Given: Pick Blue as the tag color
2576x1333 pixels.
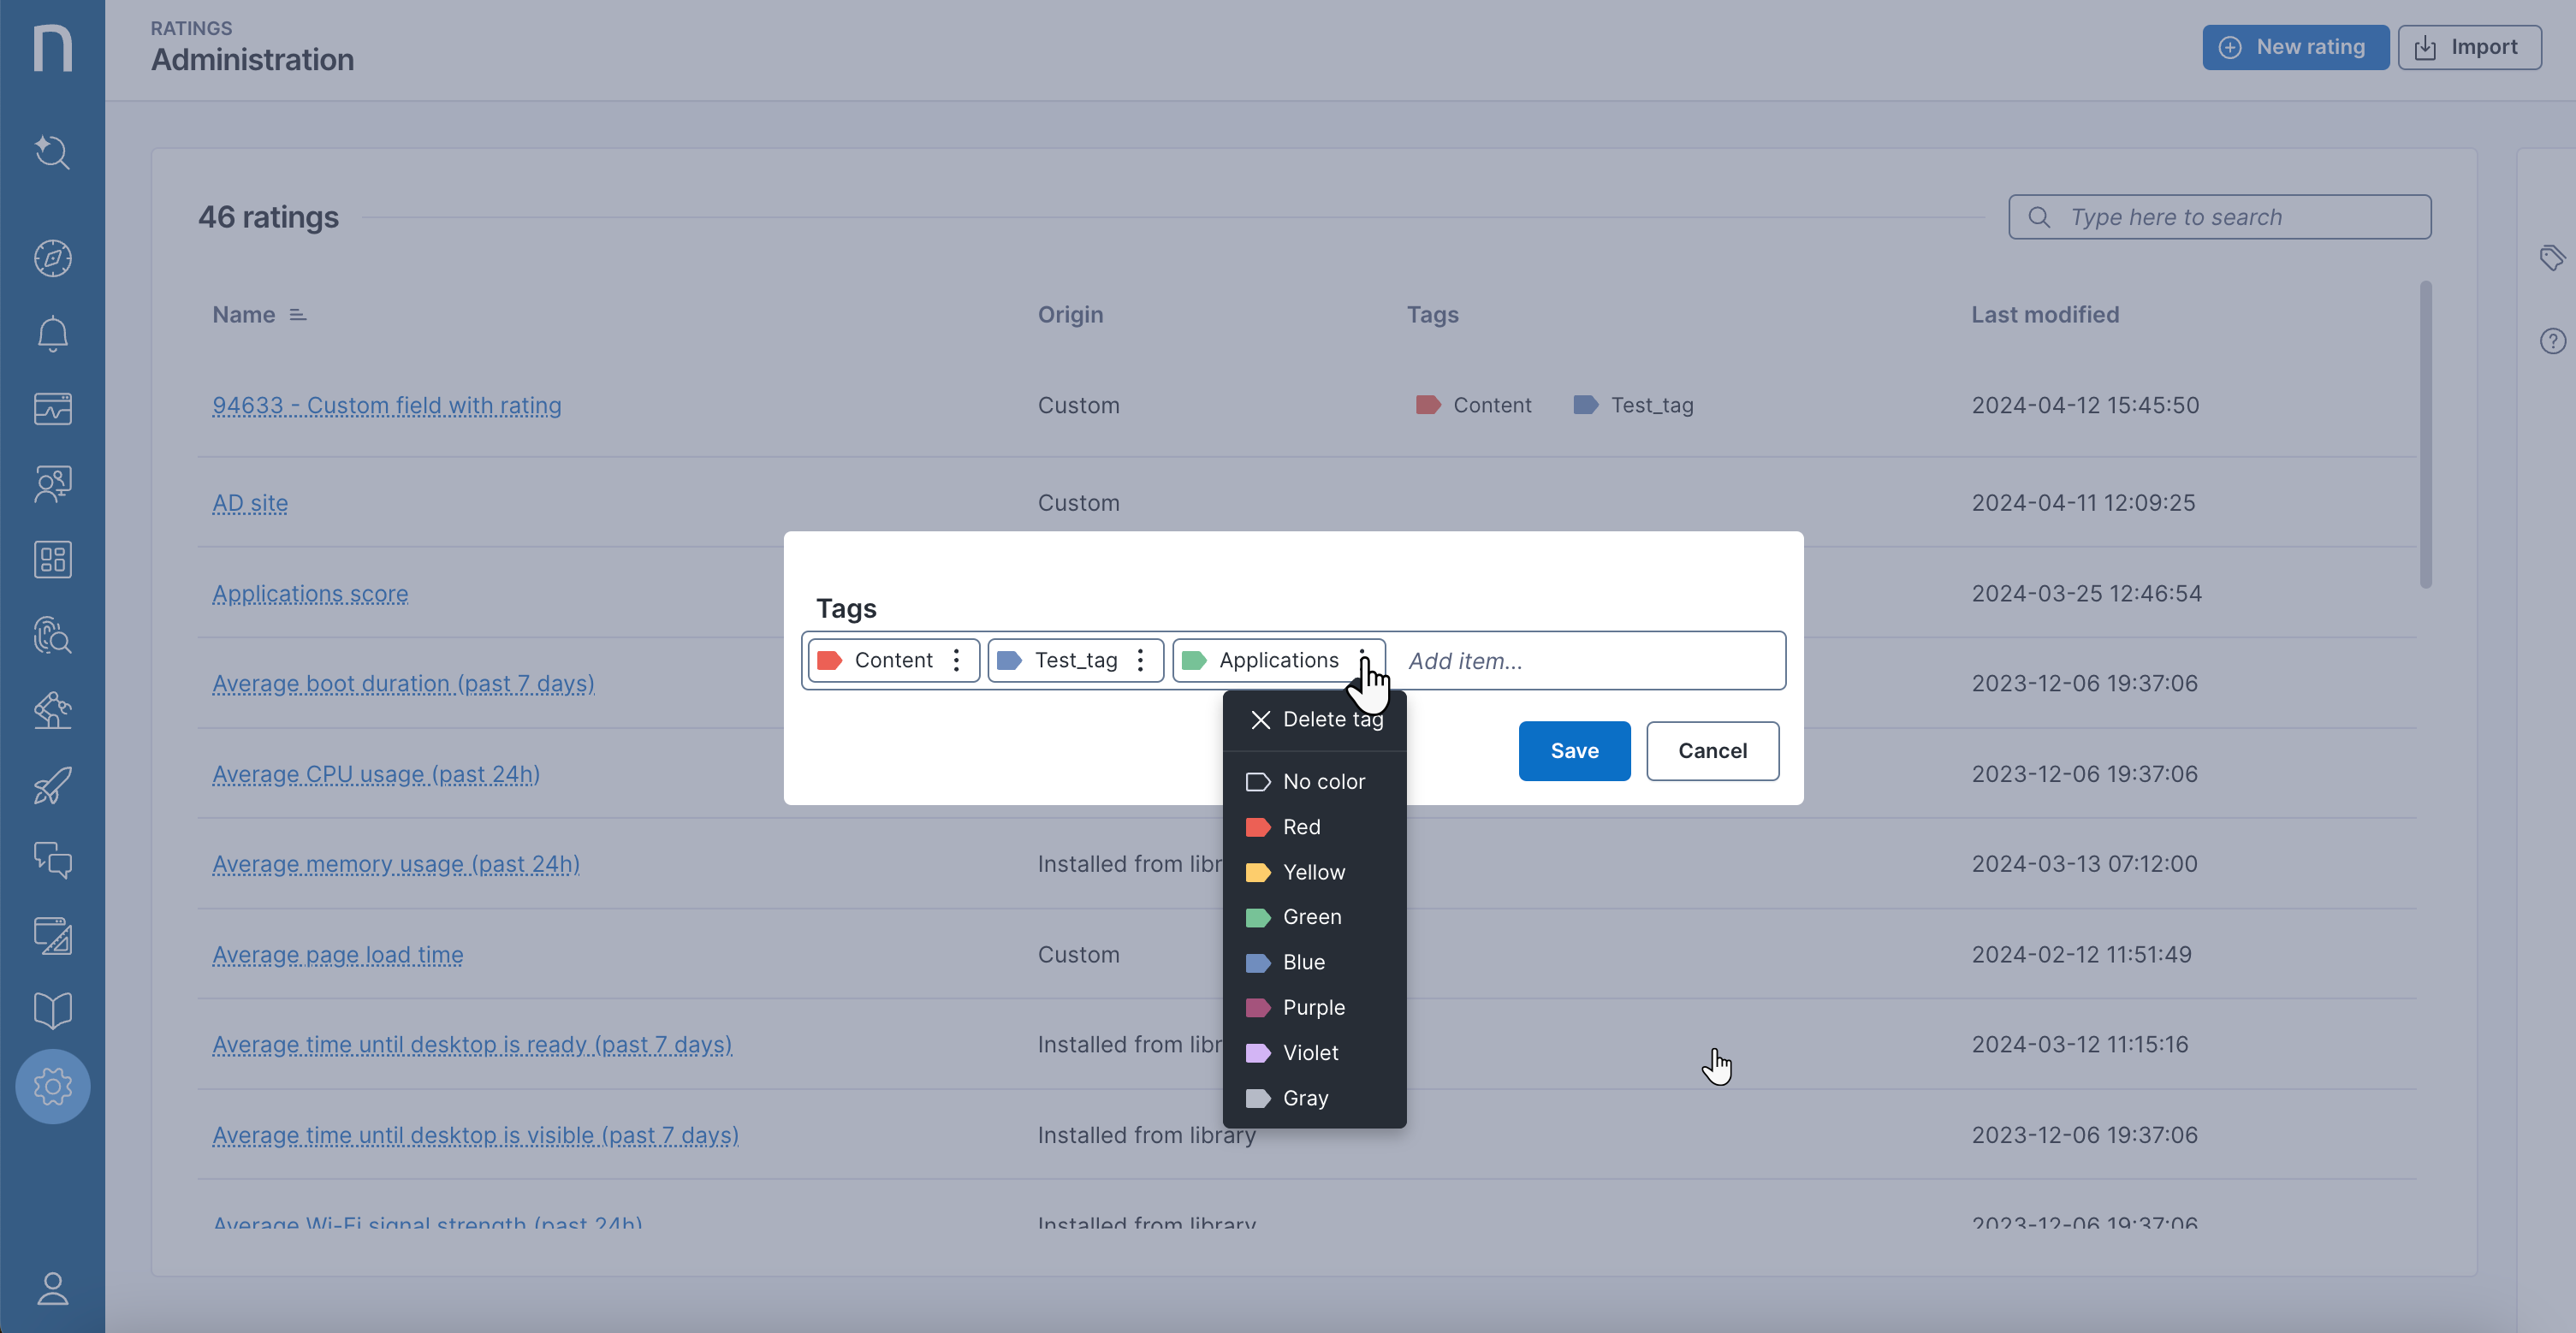Looking at the screenshot, I should (x=1315, y=962).
